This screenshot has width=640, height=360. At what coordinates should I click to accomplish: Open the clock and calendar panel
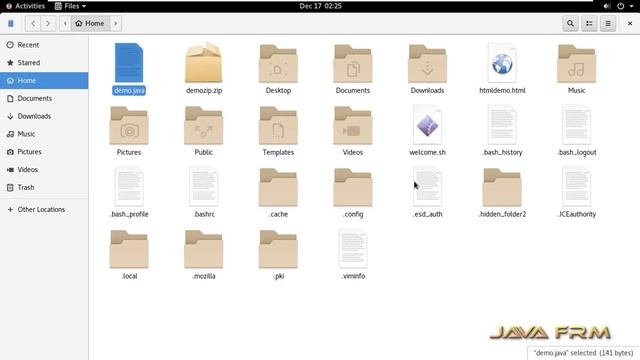tap(320, 6)
